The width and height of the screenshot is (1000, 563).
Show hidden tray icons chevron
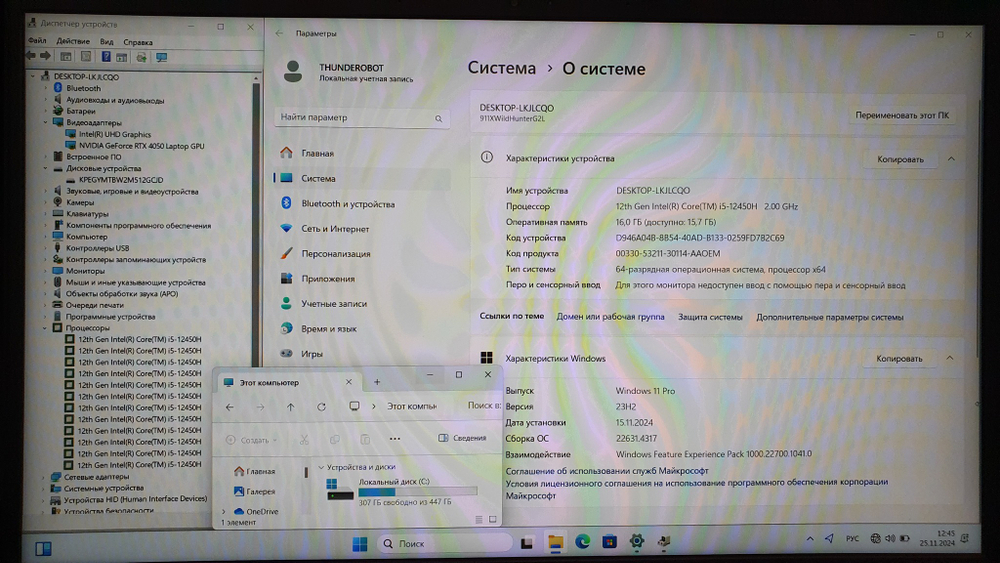point(810,539)
